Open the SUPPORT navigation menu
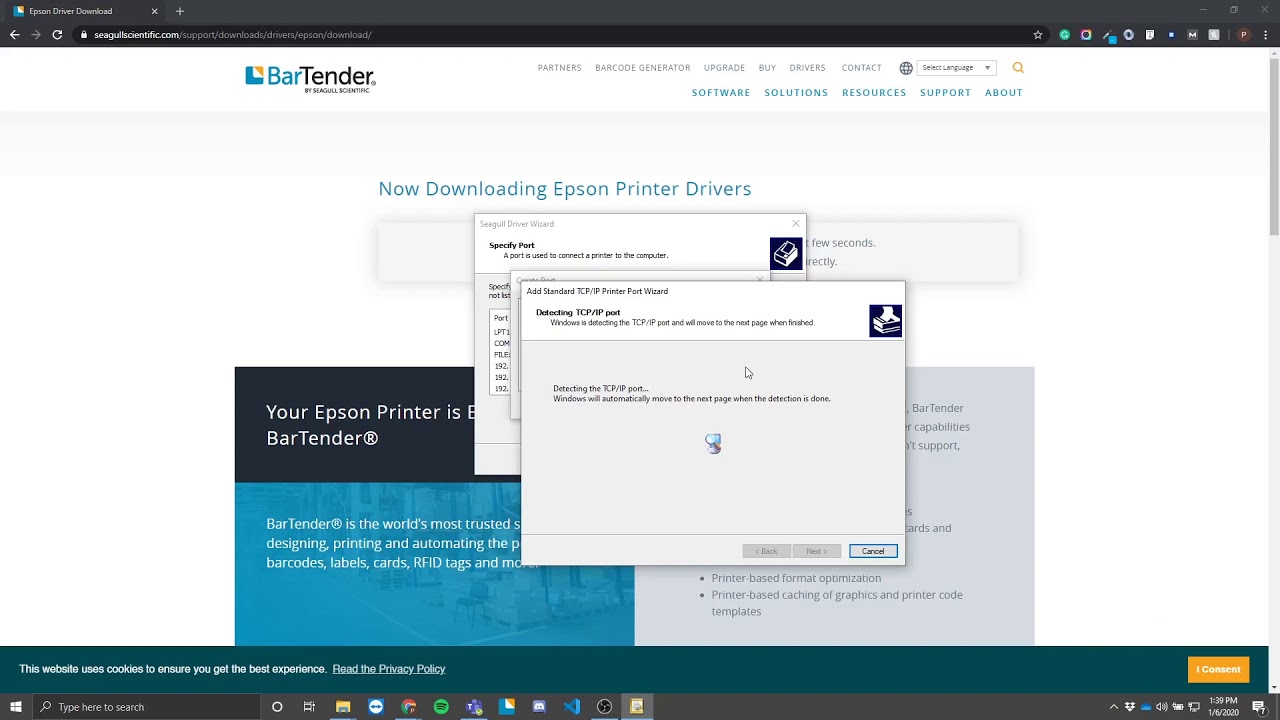Screen dimensions: 1280x720 click(945, 93)
